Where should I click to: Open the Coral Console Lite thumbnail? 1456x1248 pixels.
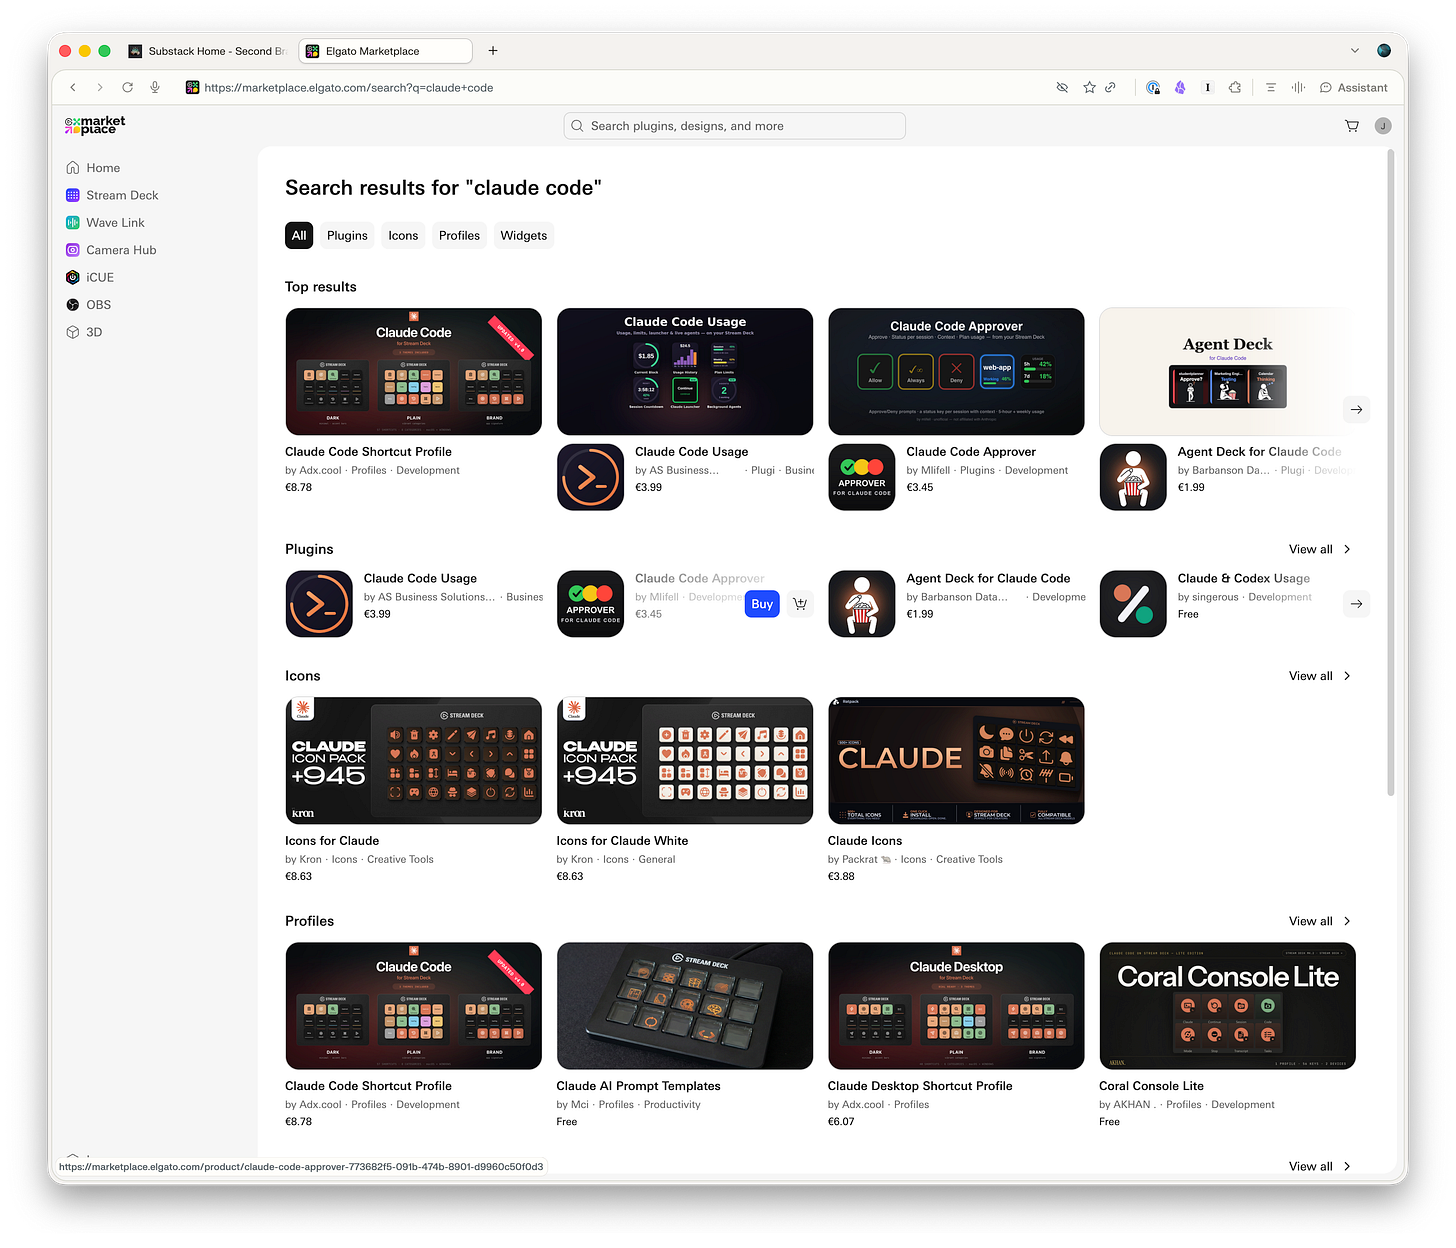coord(1227,1006)
